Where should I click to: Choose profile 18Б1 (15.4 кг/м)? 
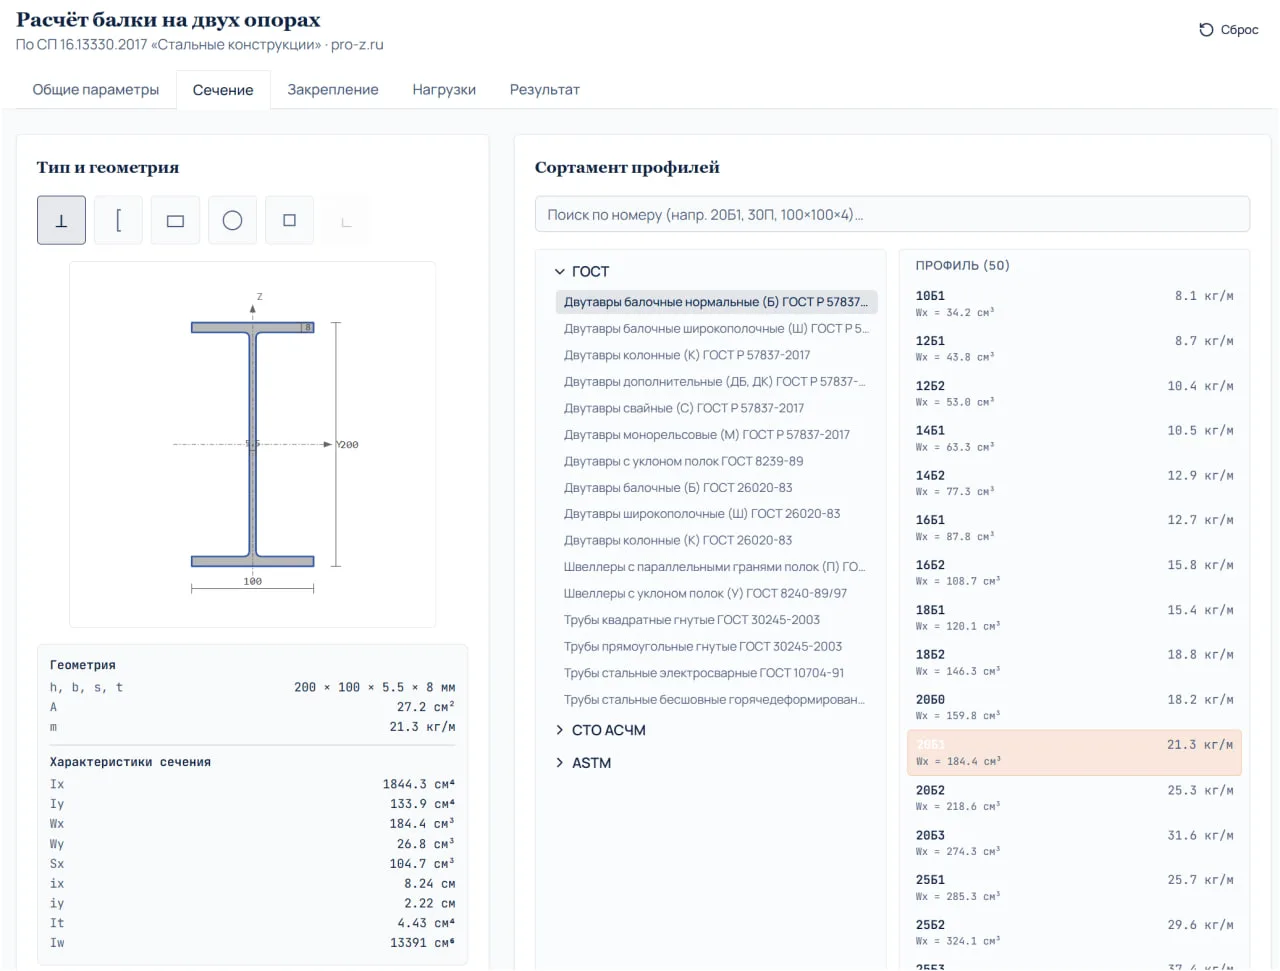(1074, 618)
